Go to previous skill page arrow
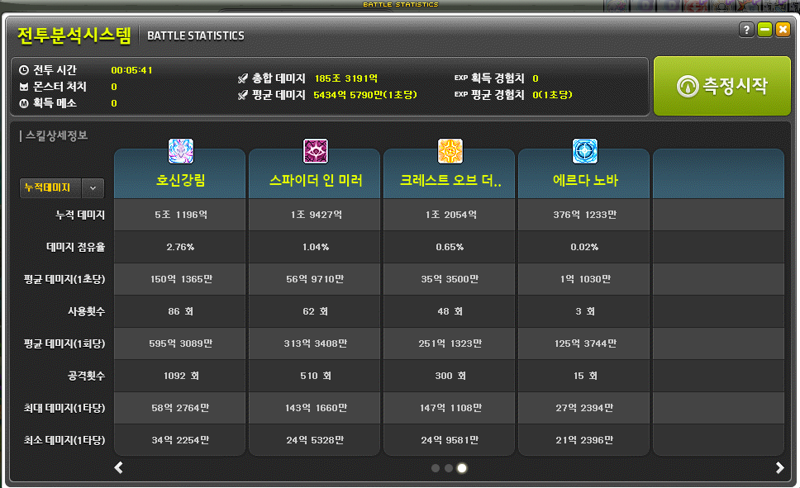Screen dimensions: 800x488 pyautogui.click(x=118, y=468)
